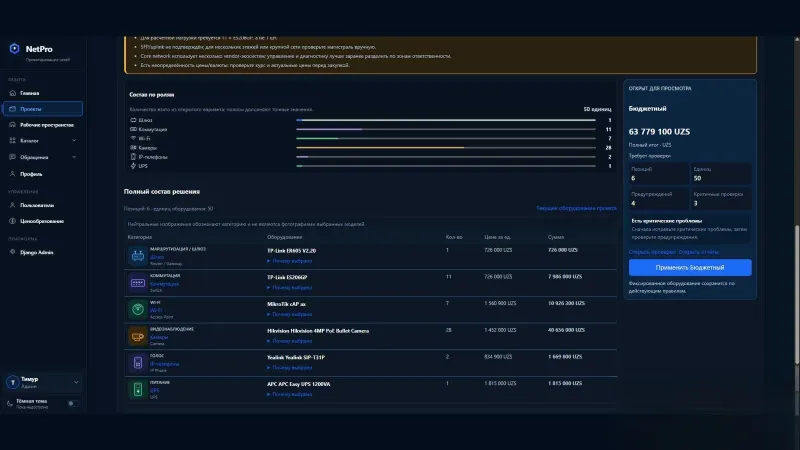Click the Критичные проверки stat card
This screenshot has width=800, height=450.
point(721,199)
